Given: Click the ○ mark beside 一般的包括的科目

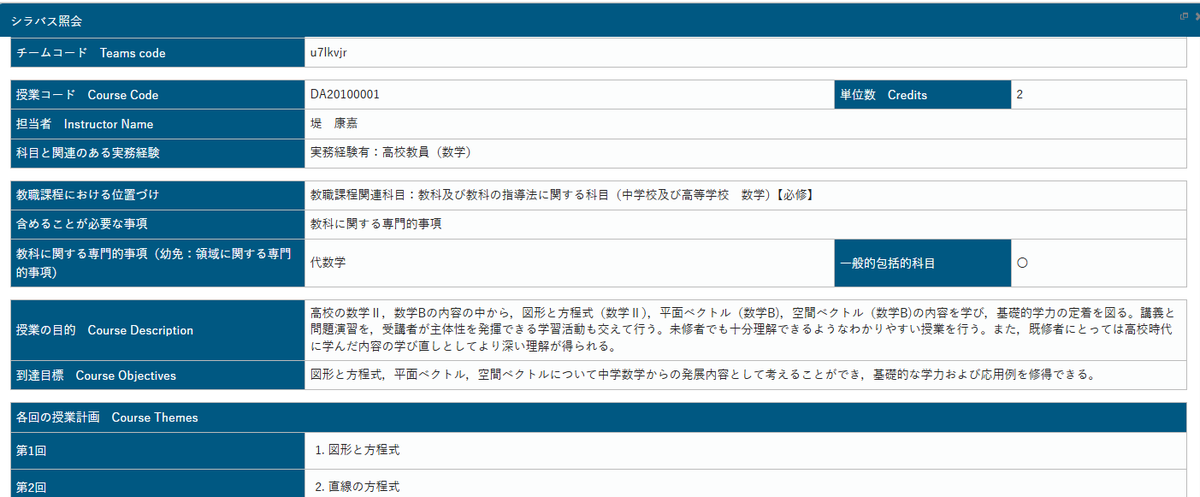Looking at the screenshot, I should pos(1022,263).
